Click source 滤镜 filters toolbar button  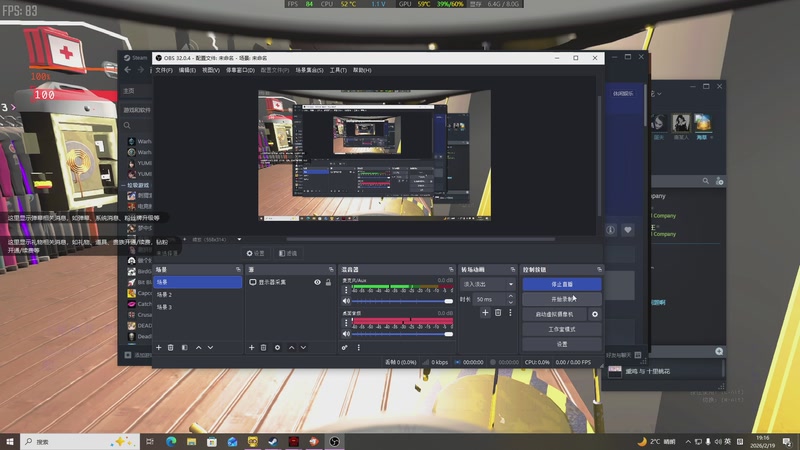click(288, 253)
